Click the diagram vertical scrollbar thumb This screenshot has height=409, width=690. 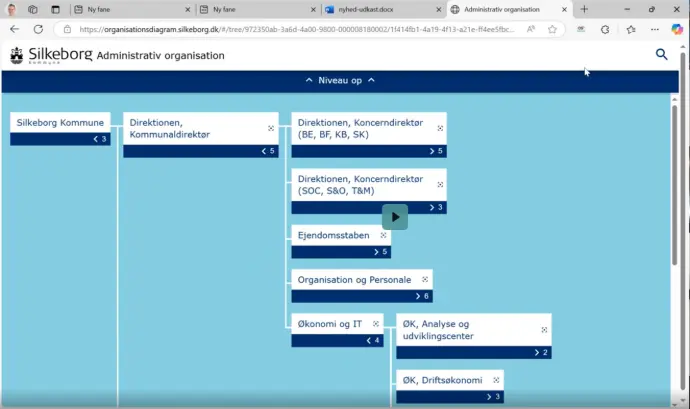(675, 185)
